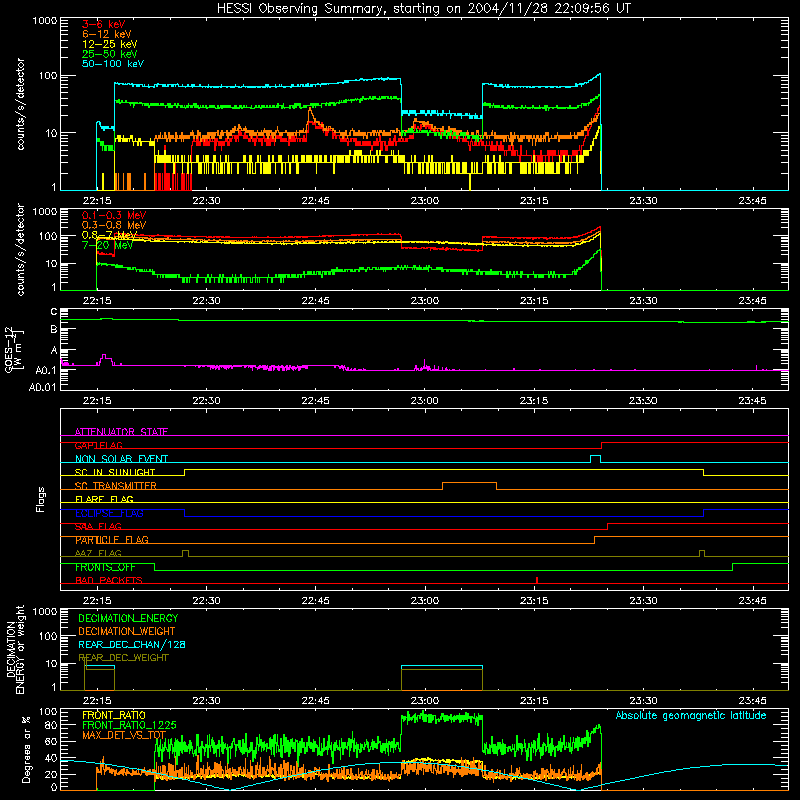Click the B class label on GOES axis
The height and width of the screenshot is (800, 800).
(x=54, y=330)
